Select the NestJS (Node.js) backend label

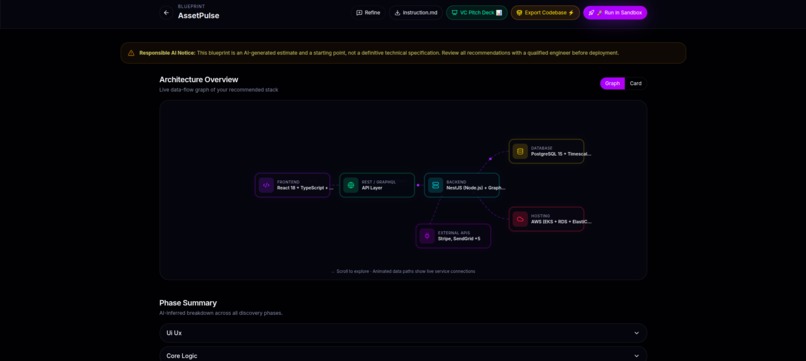pos(475,188)
